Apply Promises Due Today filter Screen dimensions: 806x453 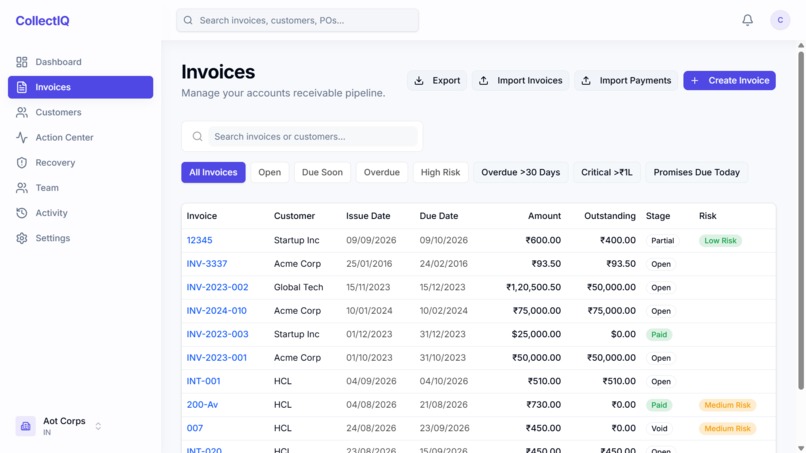(697, 173)
